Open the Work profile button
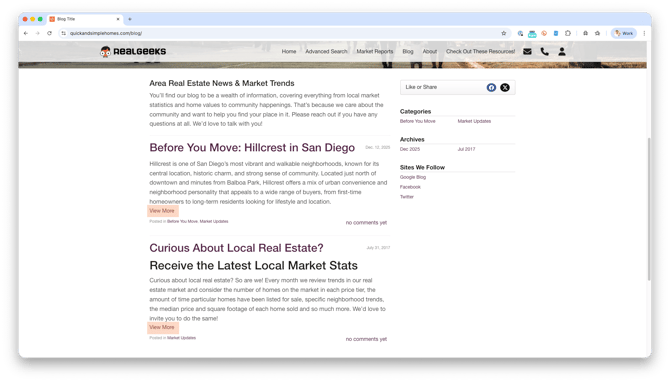670x382 pixels. tap(624, 33)
